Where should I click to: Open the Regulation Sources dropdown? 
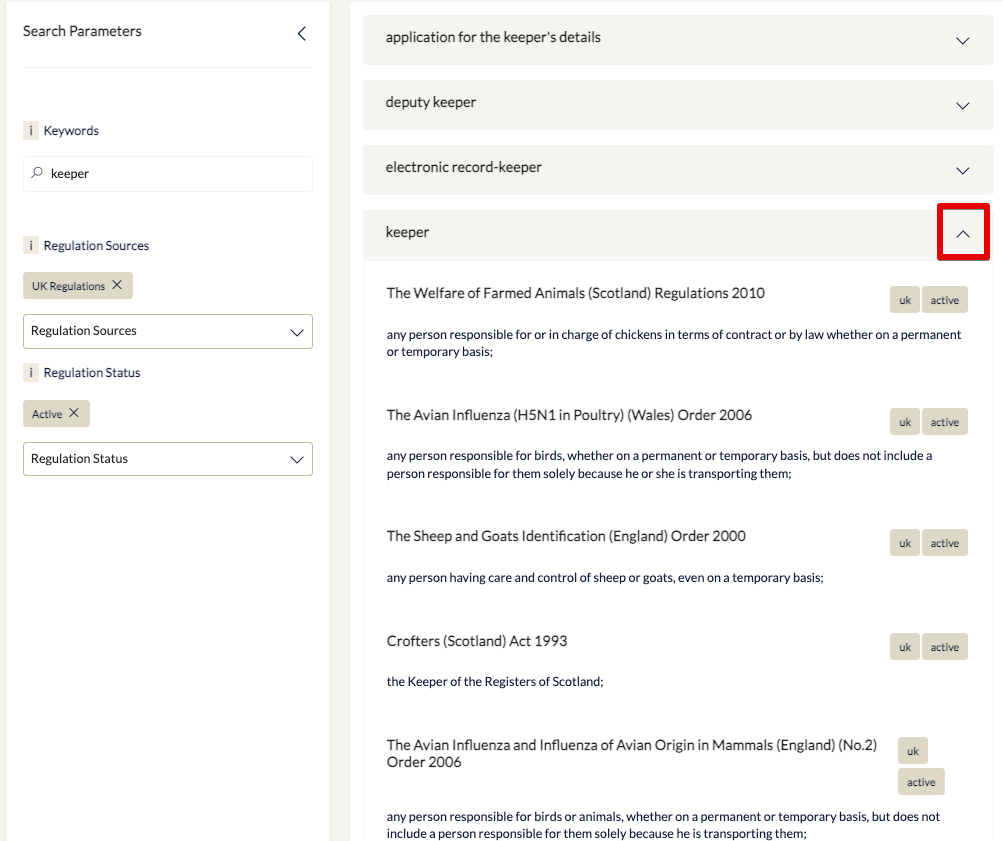tap(168, 331)
